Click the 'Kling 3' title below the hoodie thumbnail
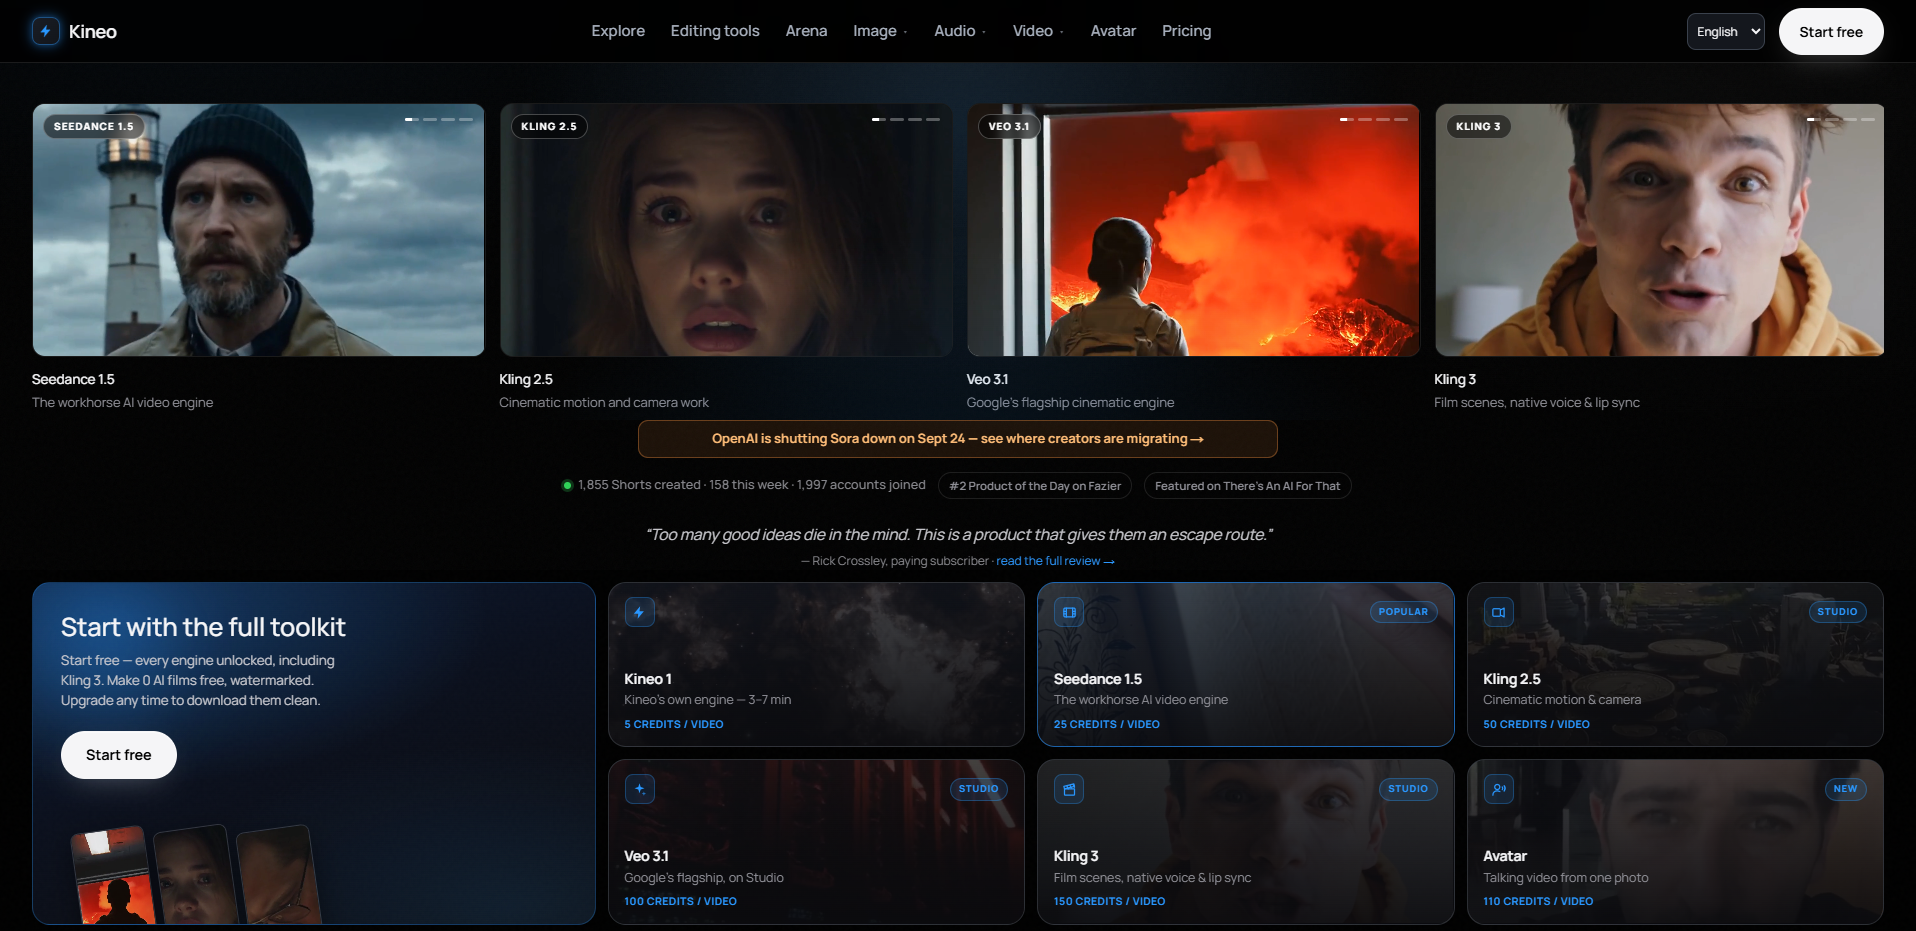 (x=1455, y=380)
